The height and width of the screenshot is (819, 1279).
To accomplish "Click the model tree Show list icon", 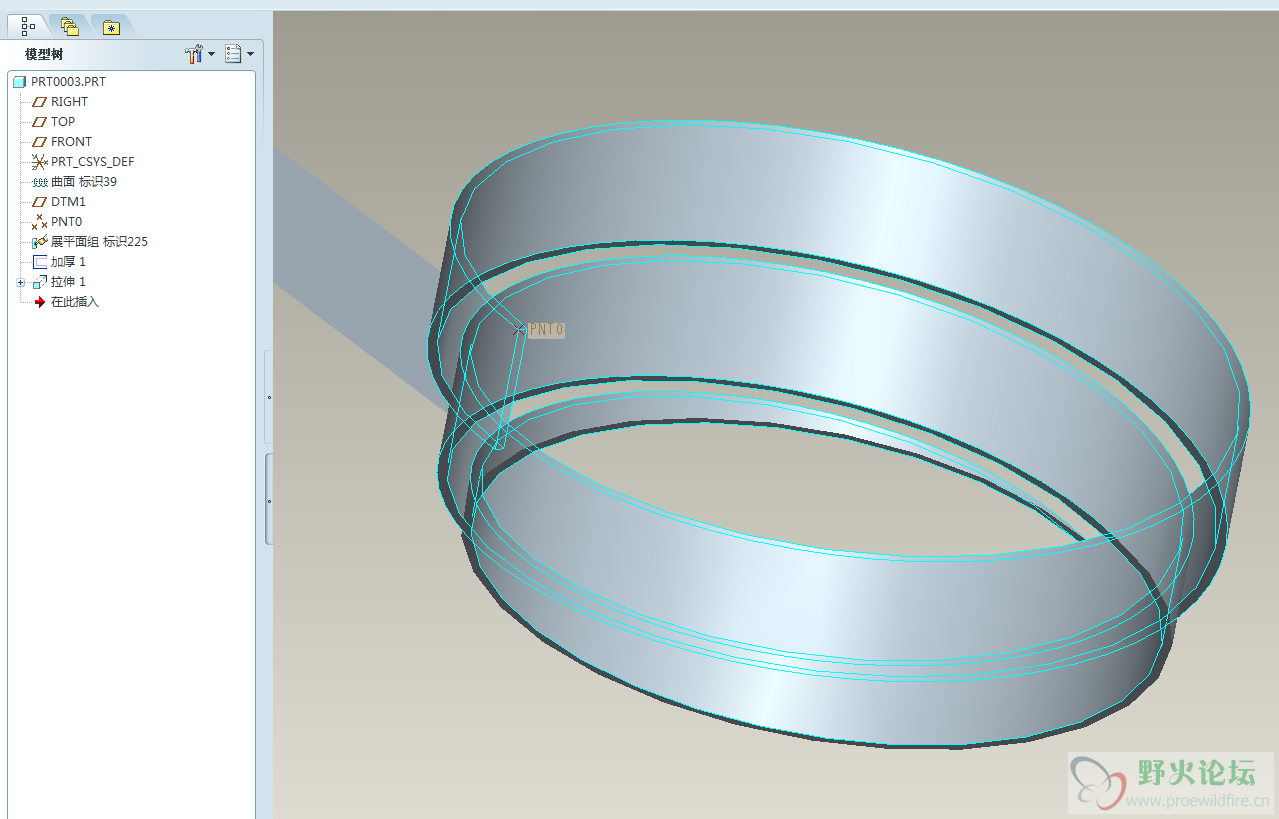I will pyautogui.click(x=233, y=54).
